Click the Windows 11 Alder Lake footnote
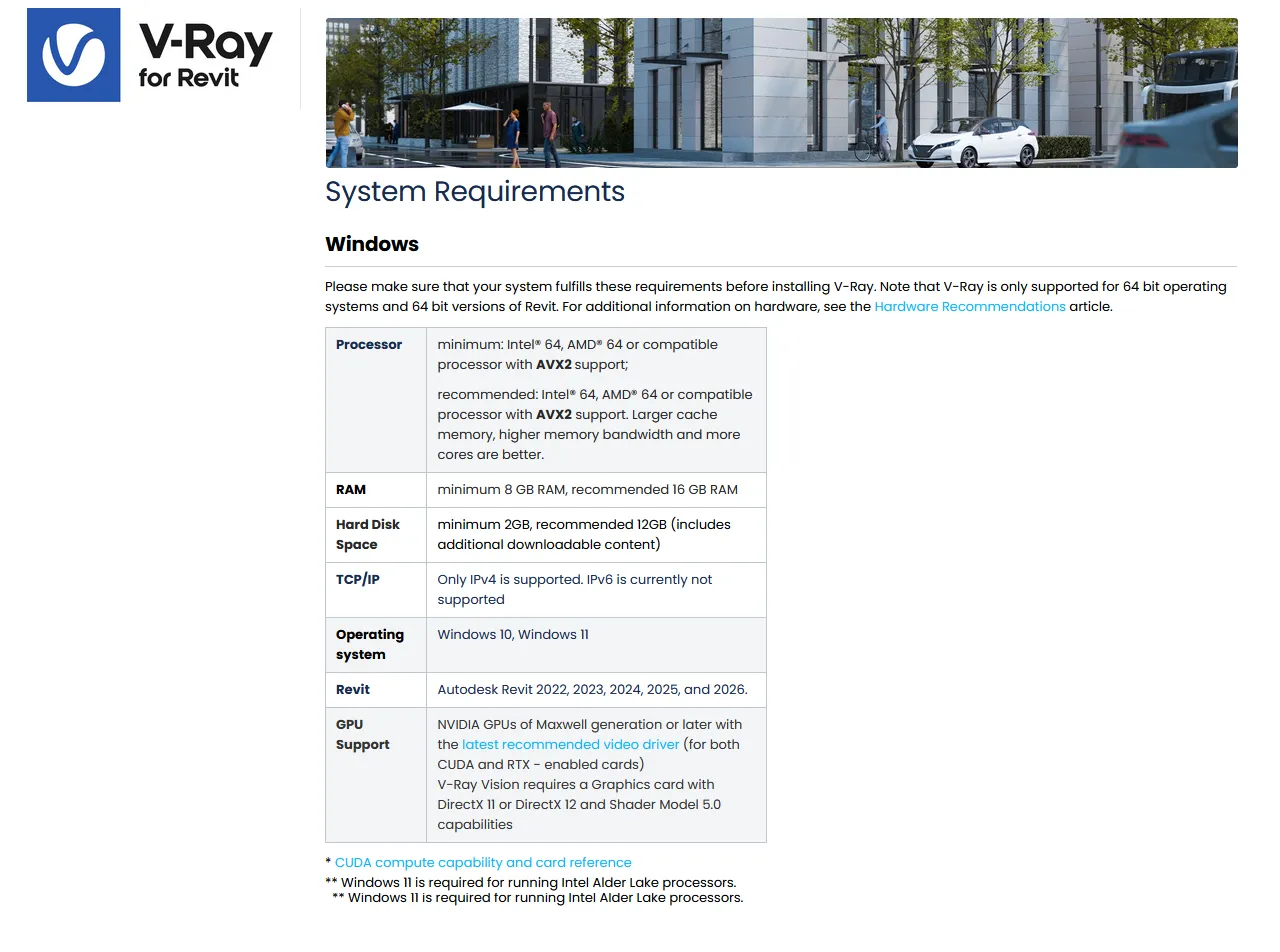Viewport: 1280px width, 952px height. pyautogui.click(x=528, y=882)
